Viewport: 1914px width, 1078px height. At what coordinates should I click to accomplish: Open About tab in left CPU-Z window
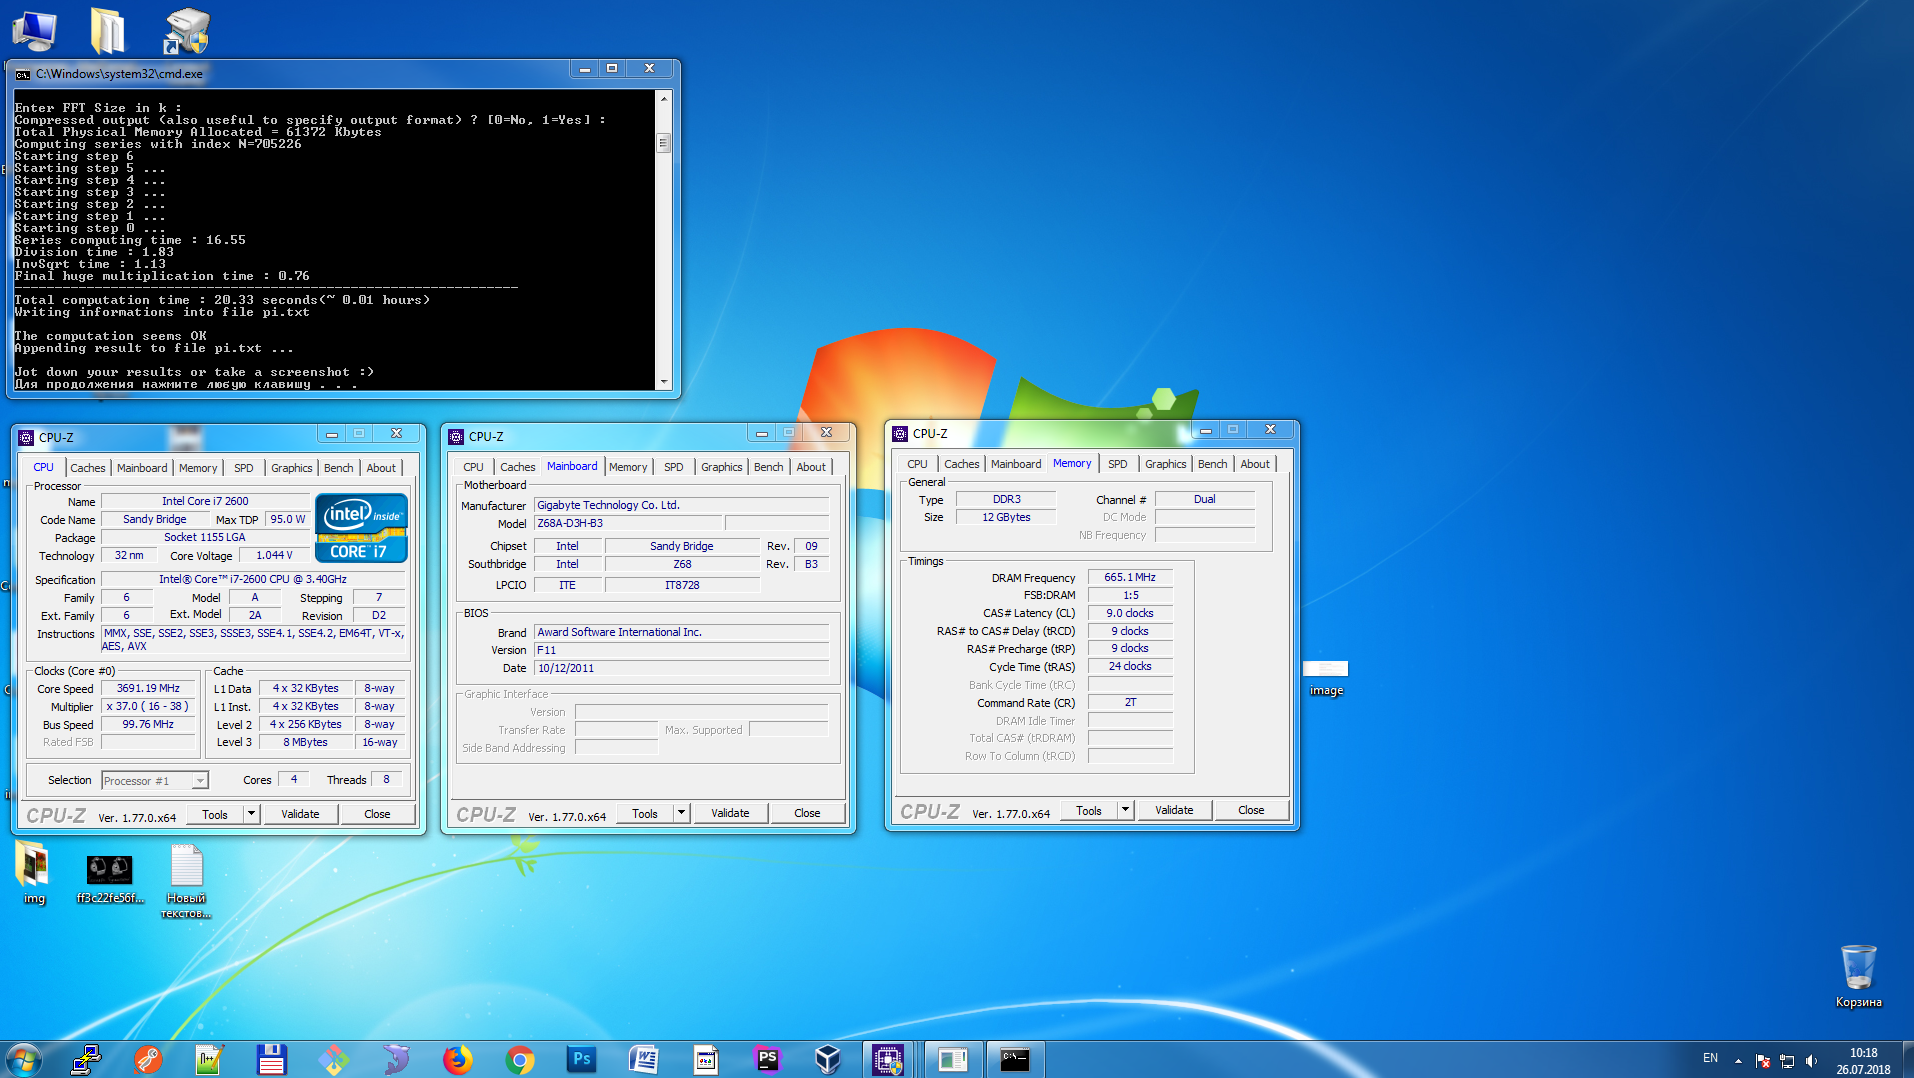pyautogui.click(x=381, y=468)
